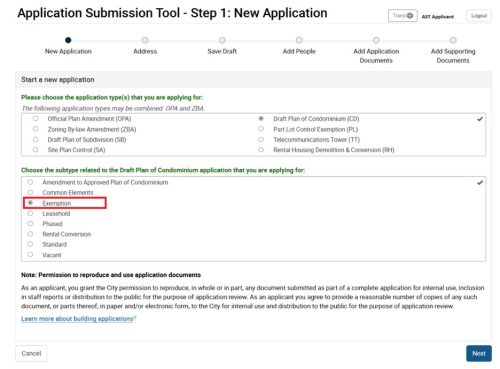This screenshot has height=369, width=500.
Task: Check Site Plan Control (SA) option
Action: [36, 150]
